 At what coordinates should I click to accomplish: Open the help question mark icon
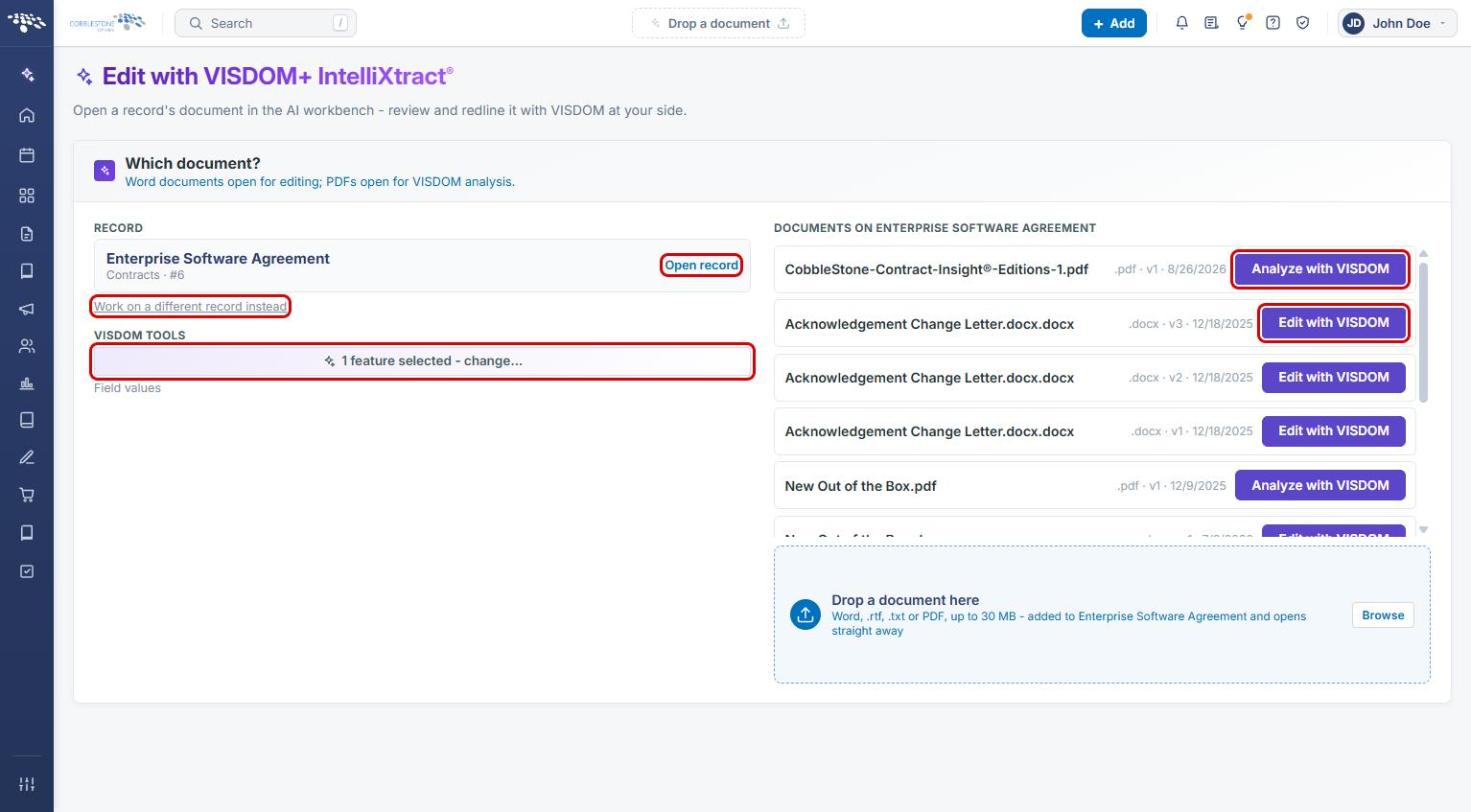[1273, 23]
